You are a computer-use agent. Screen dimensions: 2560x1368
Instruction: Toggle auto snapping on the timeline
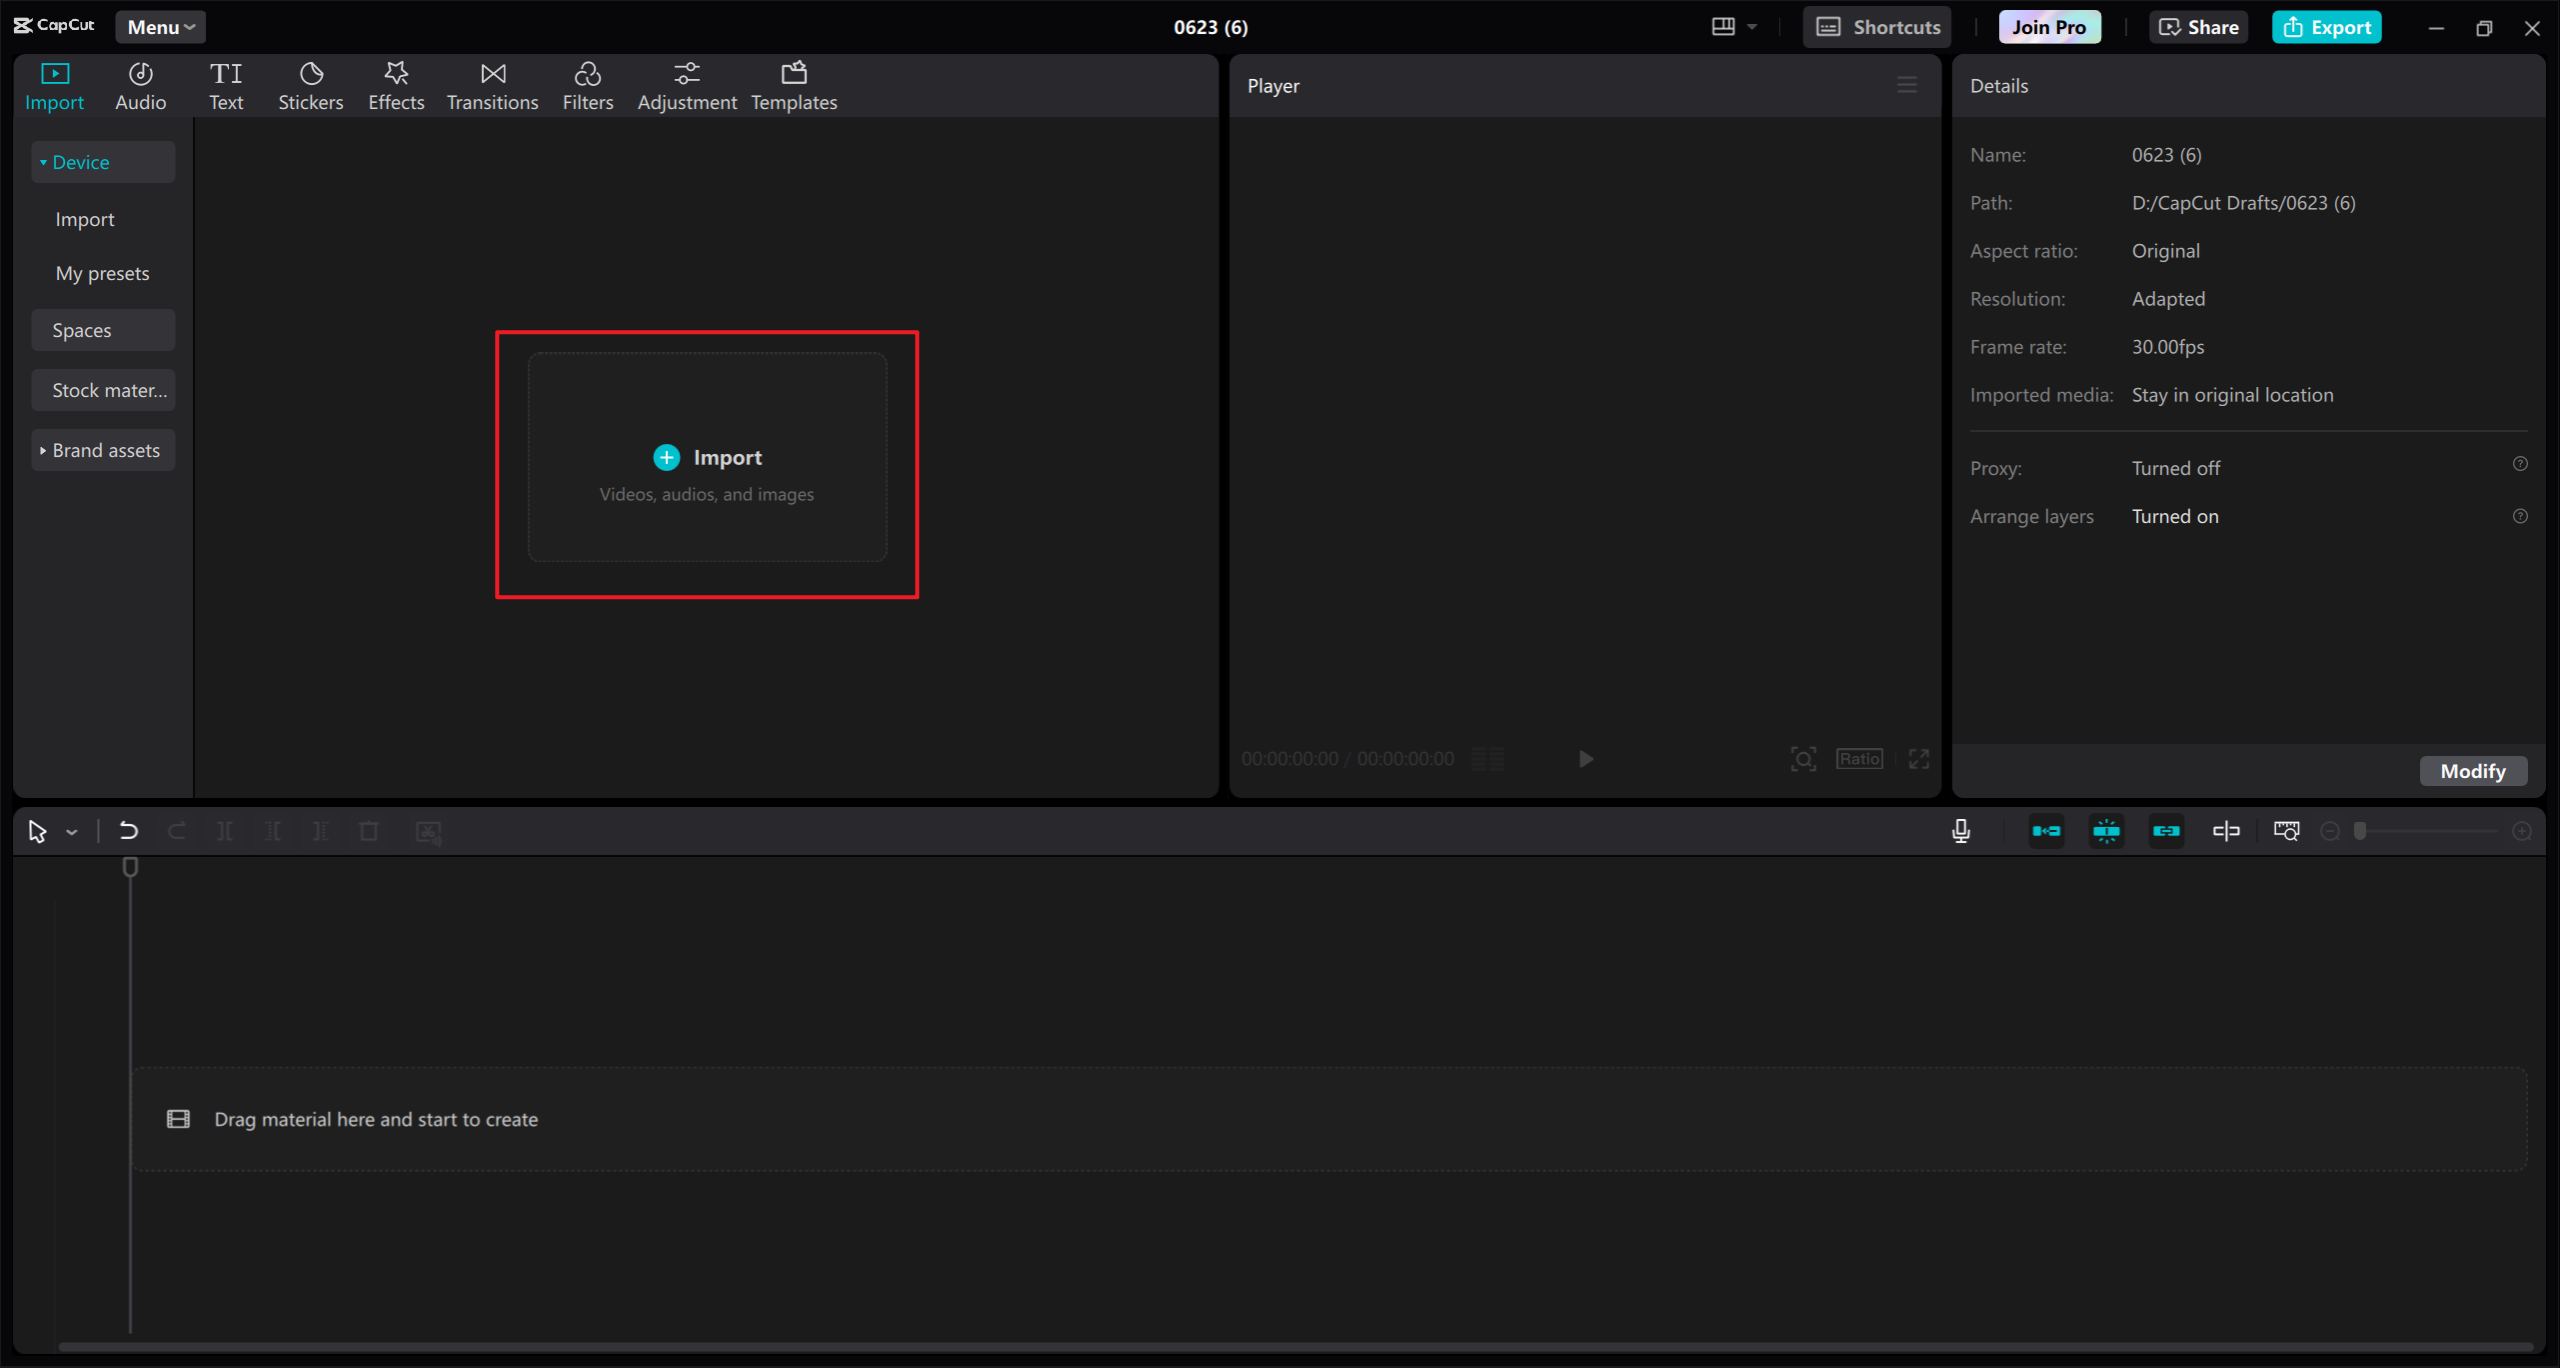click(2106, 831)
